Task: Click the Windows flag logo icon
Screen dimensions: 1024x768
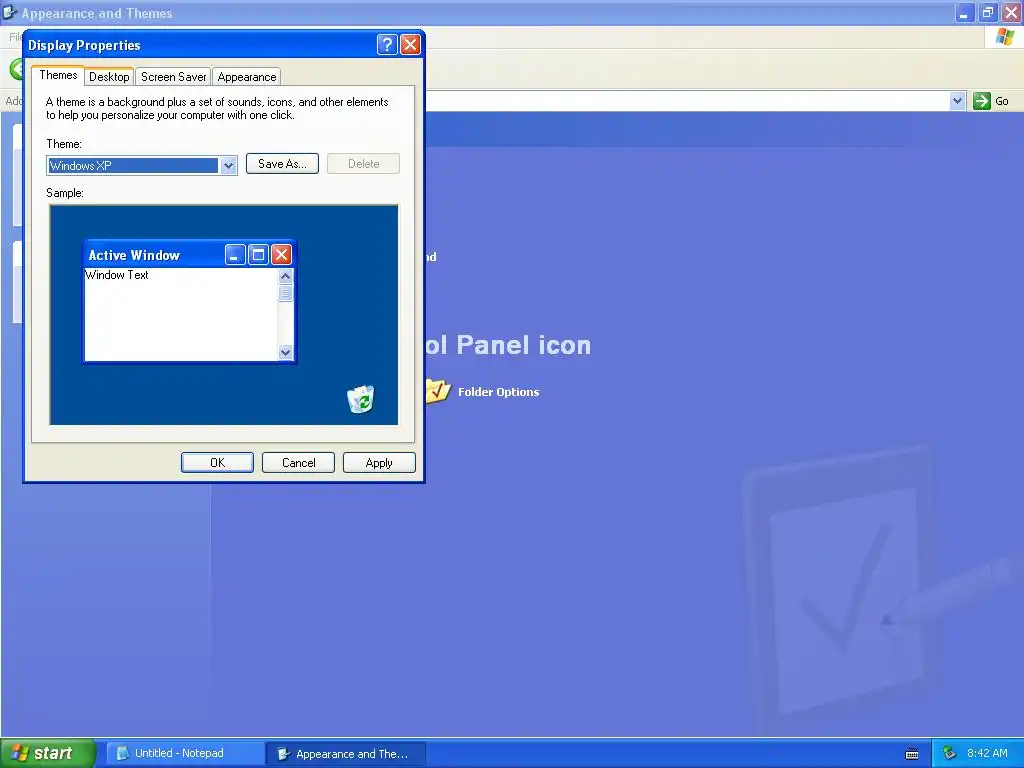Action: click(1004, 37)
